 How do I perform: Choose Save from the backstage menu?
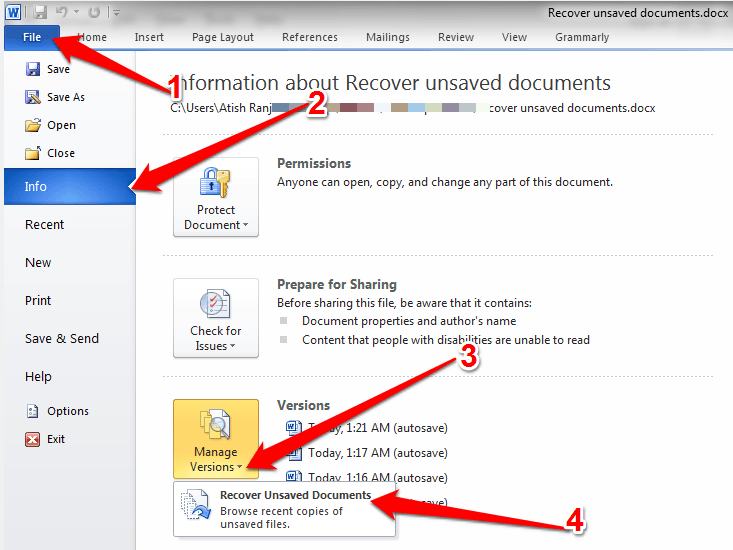click(x=58, y=69)
